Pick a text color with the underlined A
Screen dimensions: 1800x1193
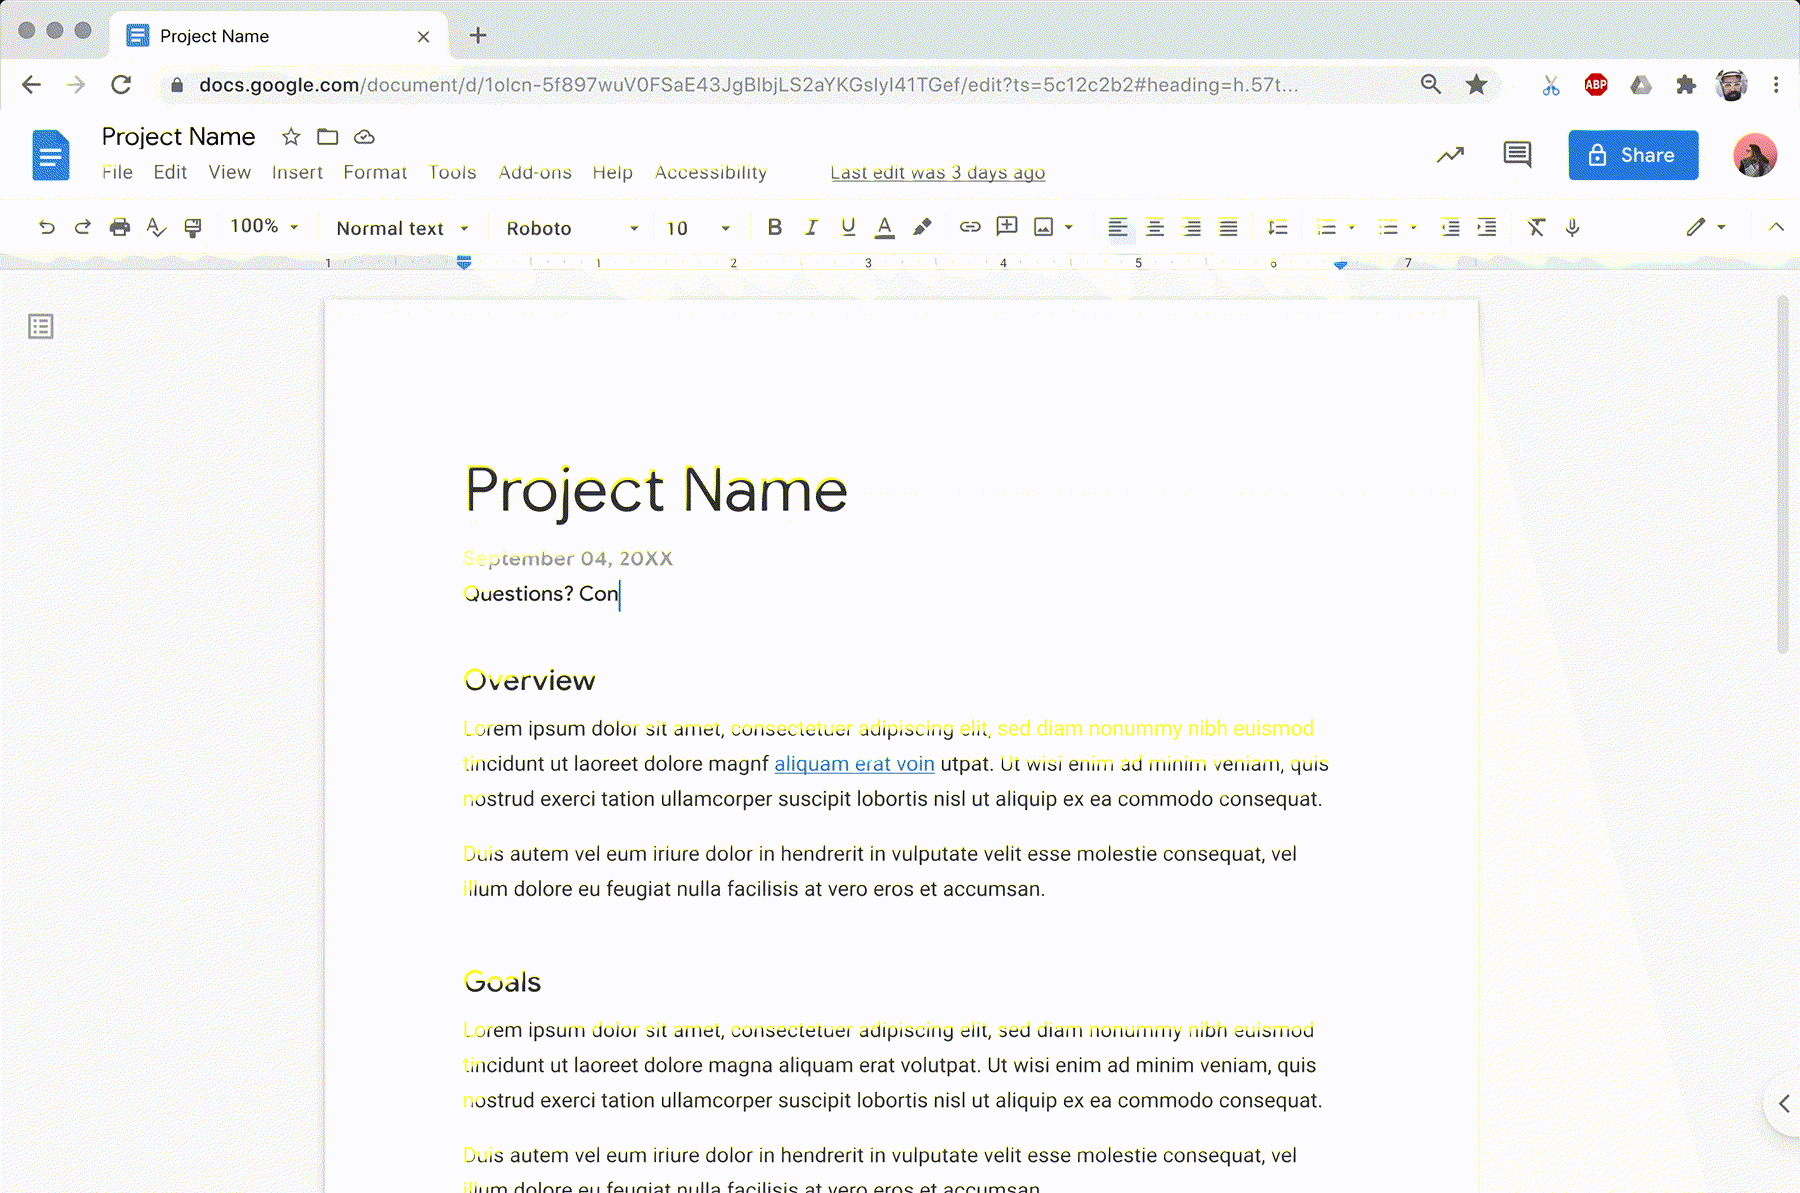coord(884,227)
